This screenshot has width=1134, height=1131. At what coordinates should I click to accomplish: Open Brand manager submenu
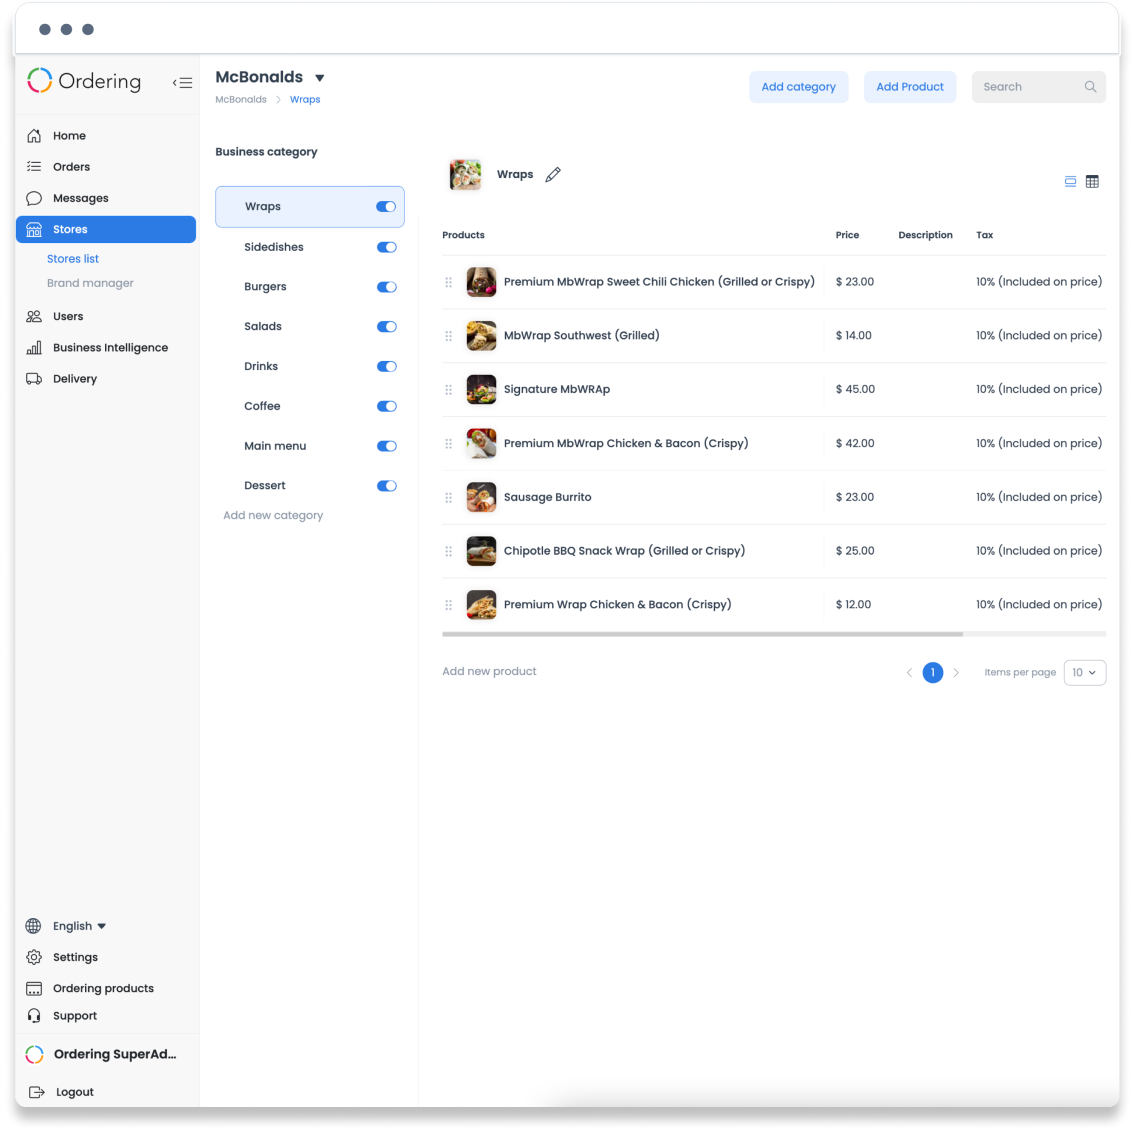[x=90, y=283]
